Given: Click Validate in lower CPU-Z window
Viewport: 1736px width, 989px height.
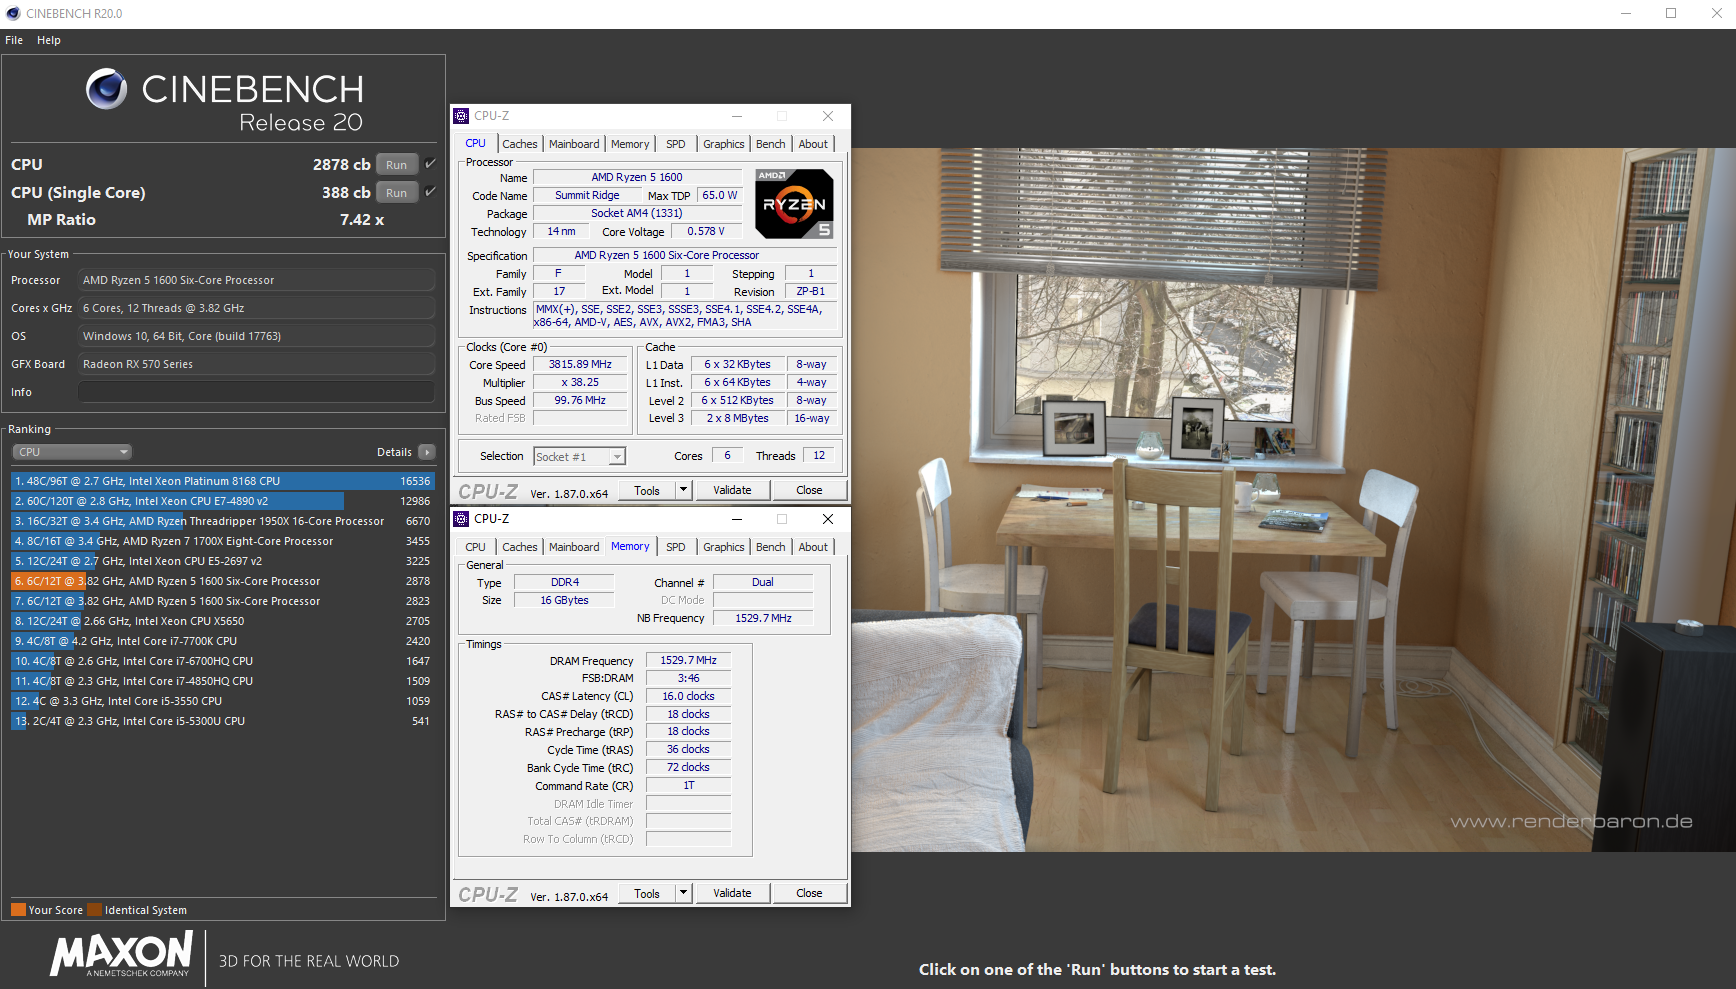Looking at the screenshot, I should (732, 893).
